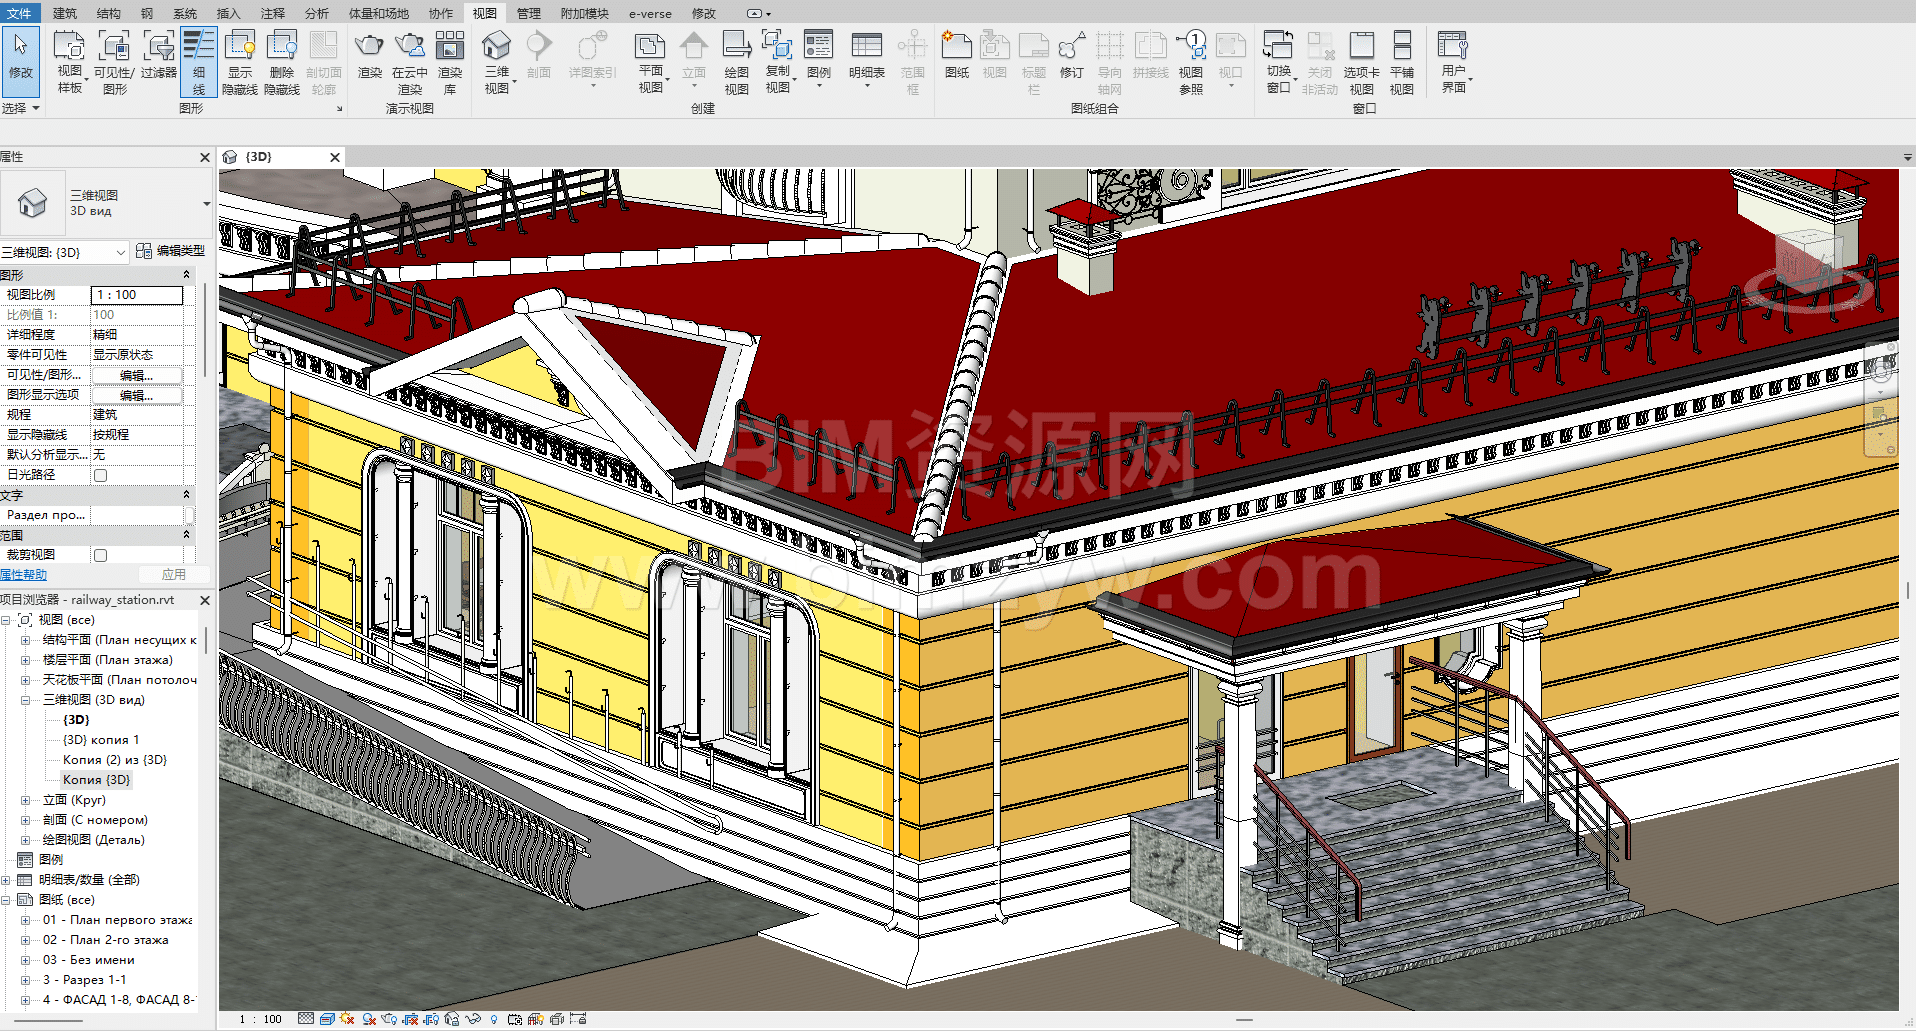The image size is (1916, 1031).
Task: Select Копия {3D} view in project browser
Action: (96, 780)
